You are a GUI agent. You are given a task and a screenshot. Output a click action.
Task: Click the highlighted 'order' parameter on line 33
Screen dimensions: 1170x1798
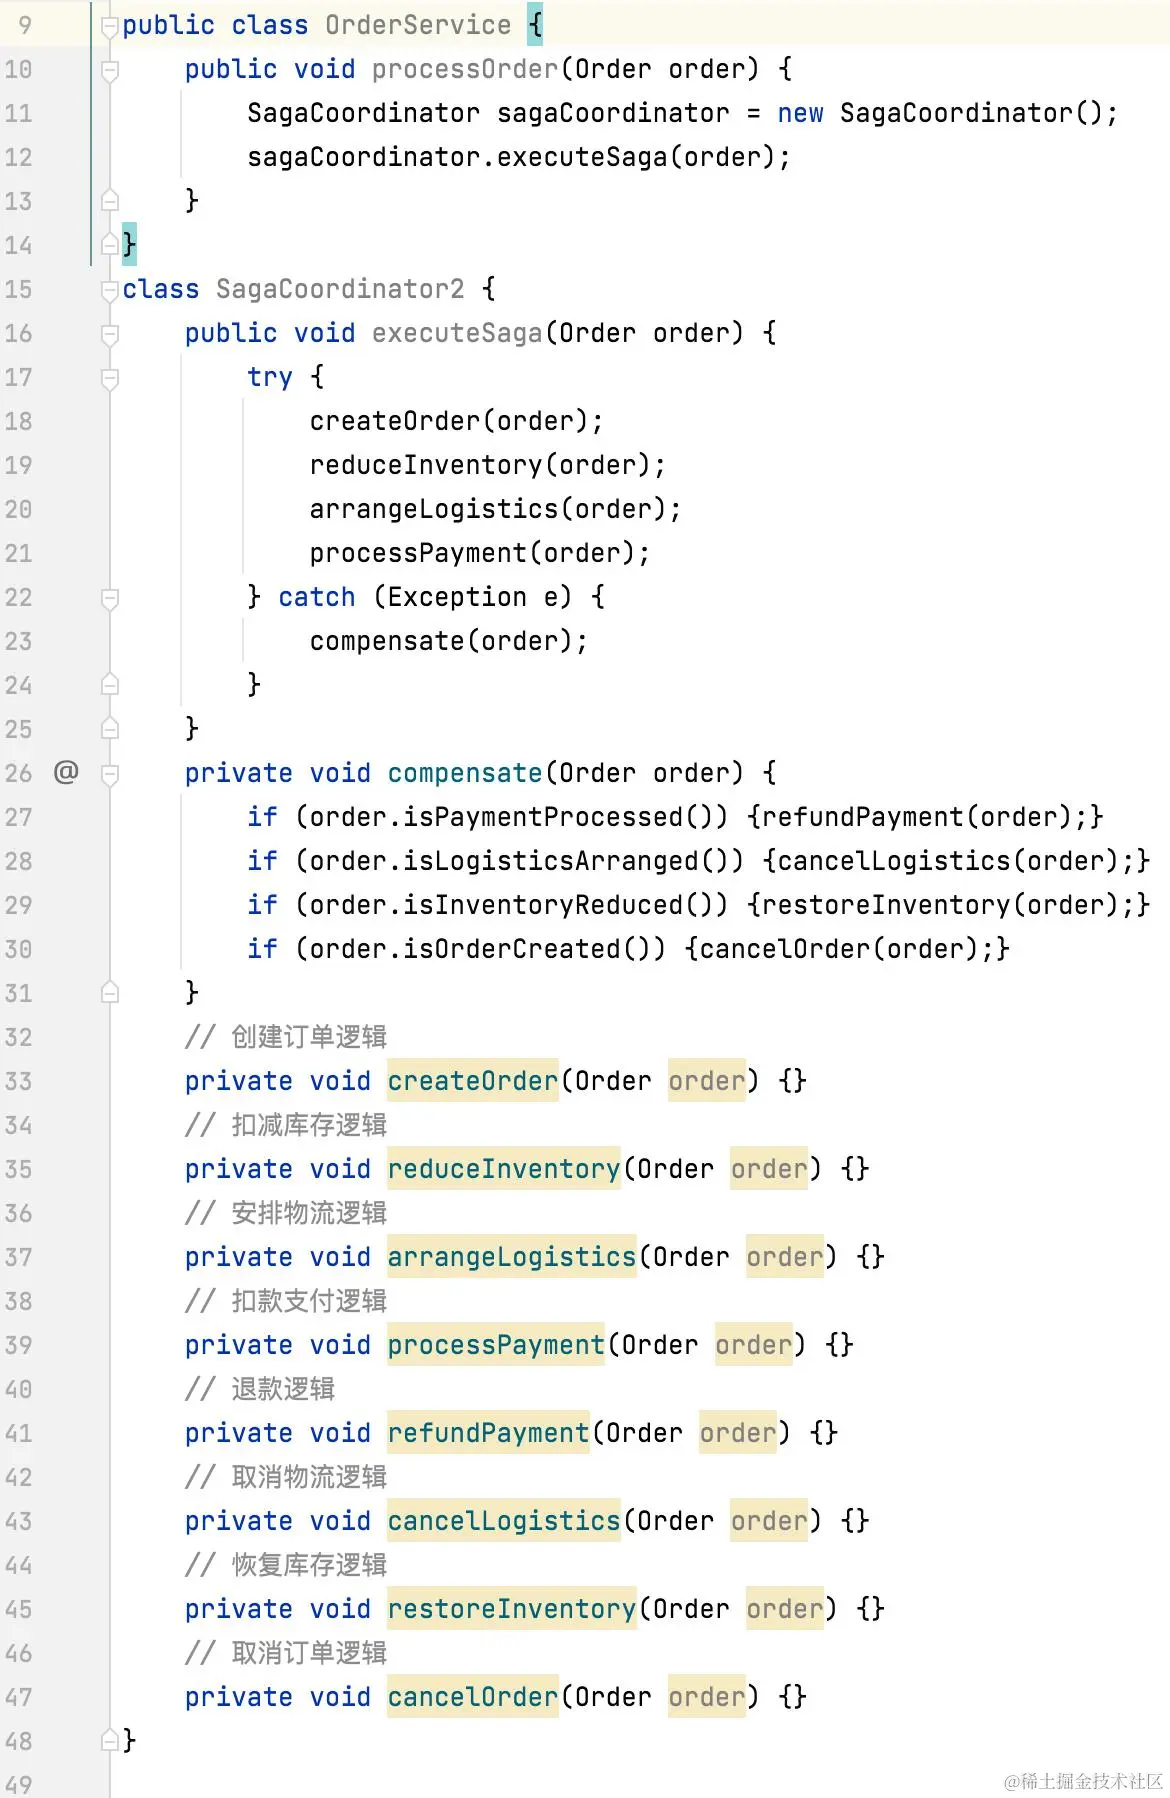coord(707,1081)
